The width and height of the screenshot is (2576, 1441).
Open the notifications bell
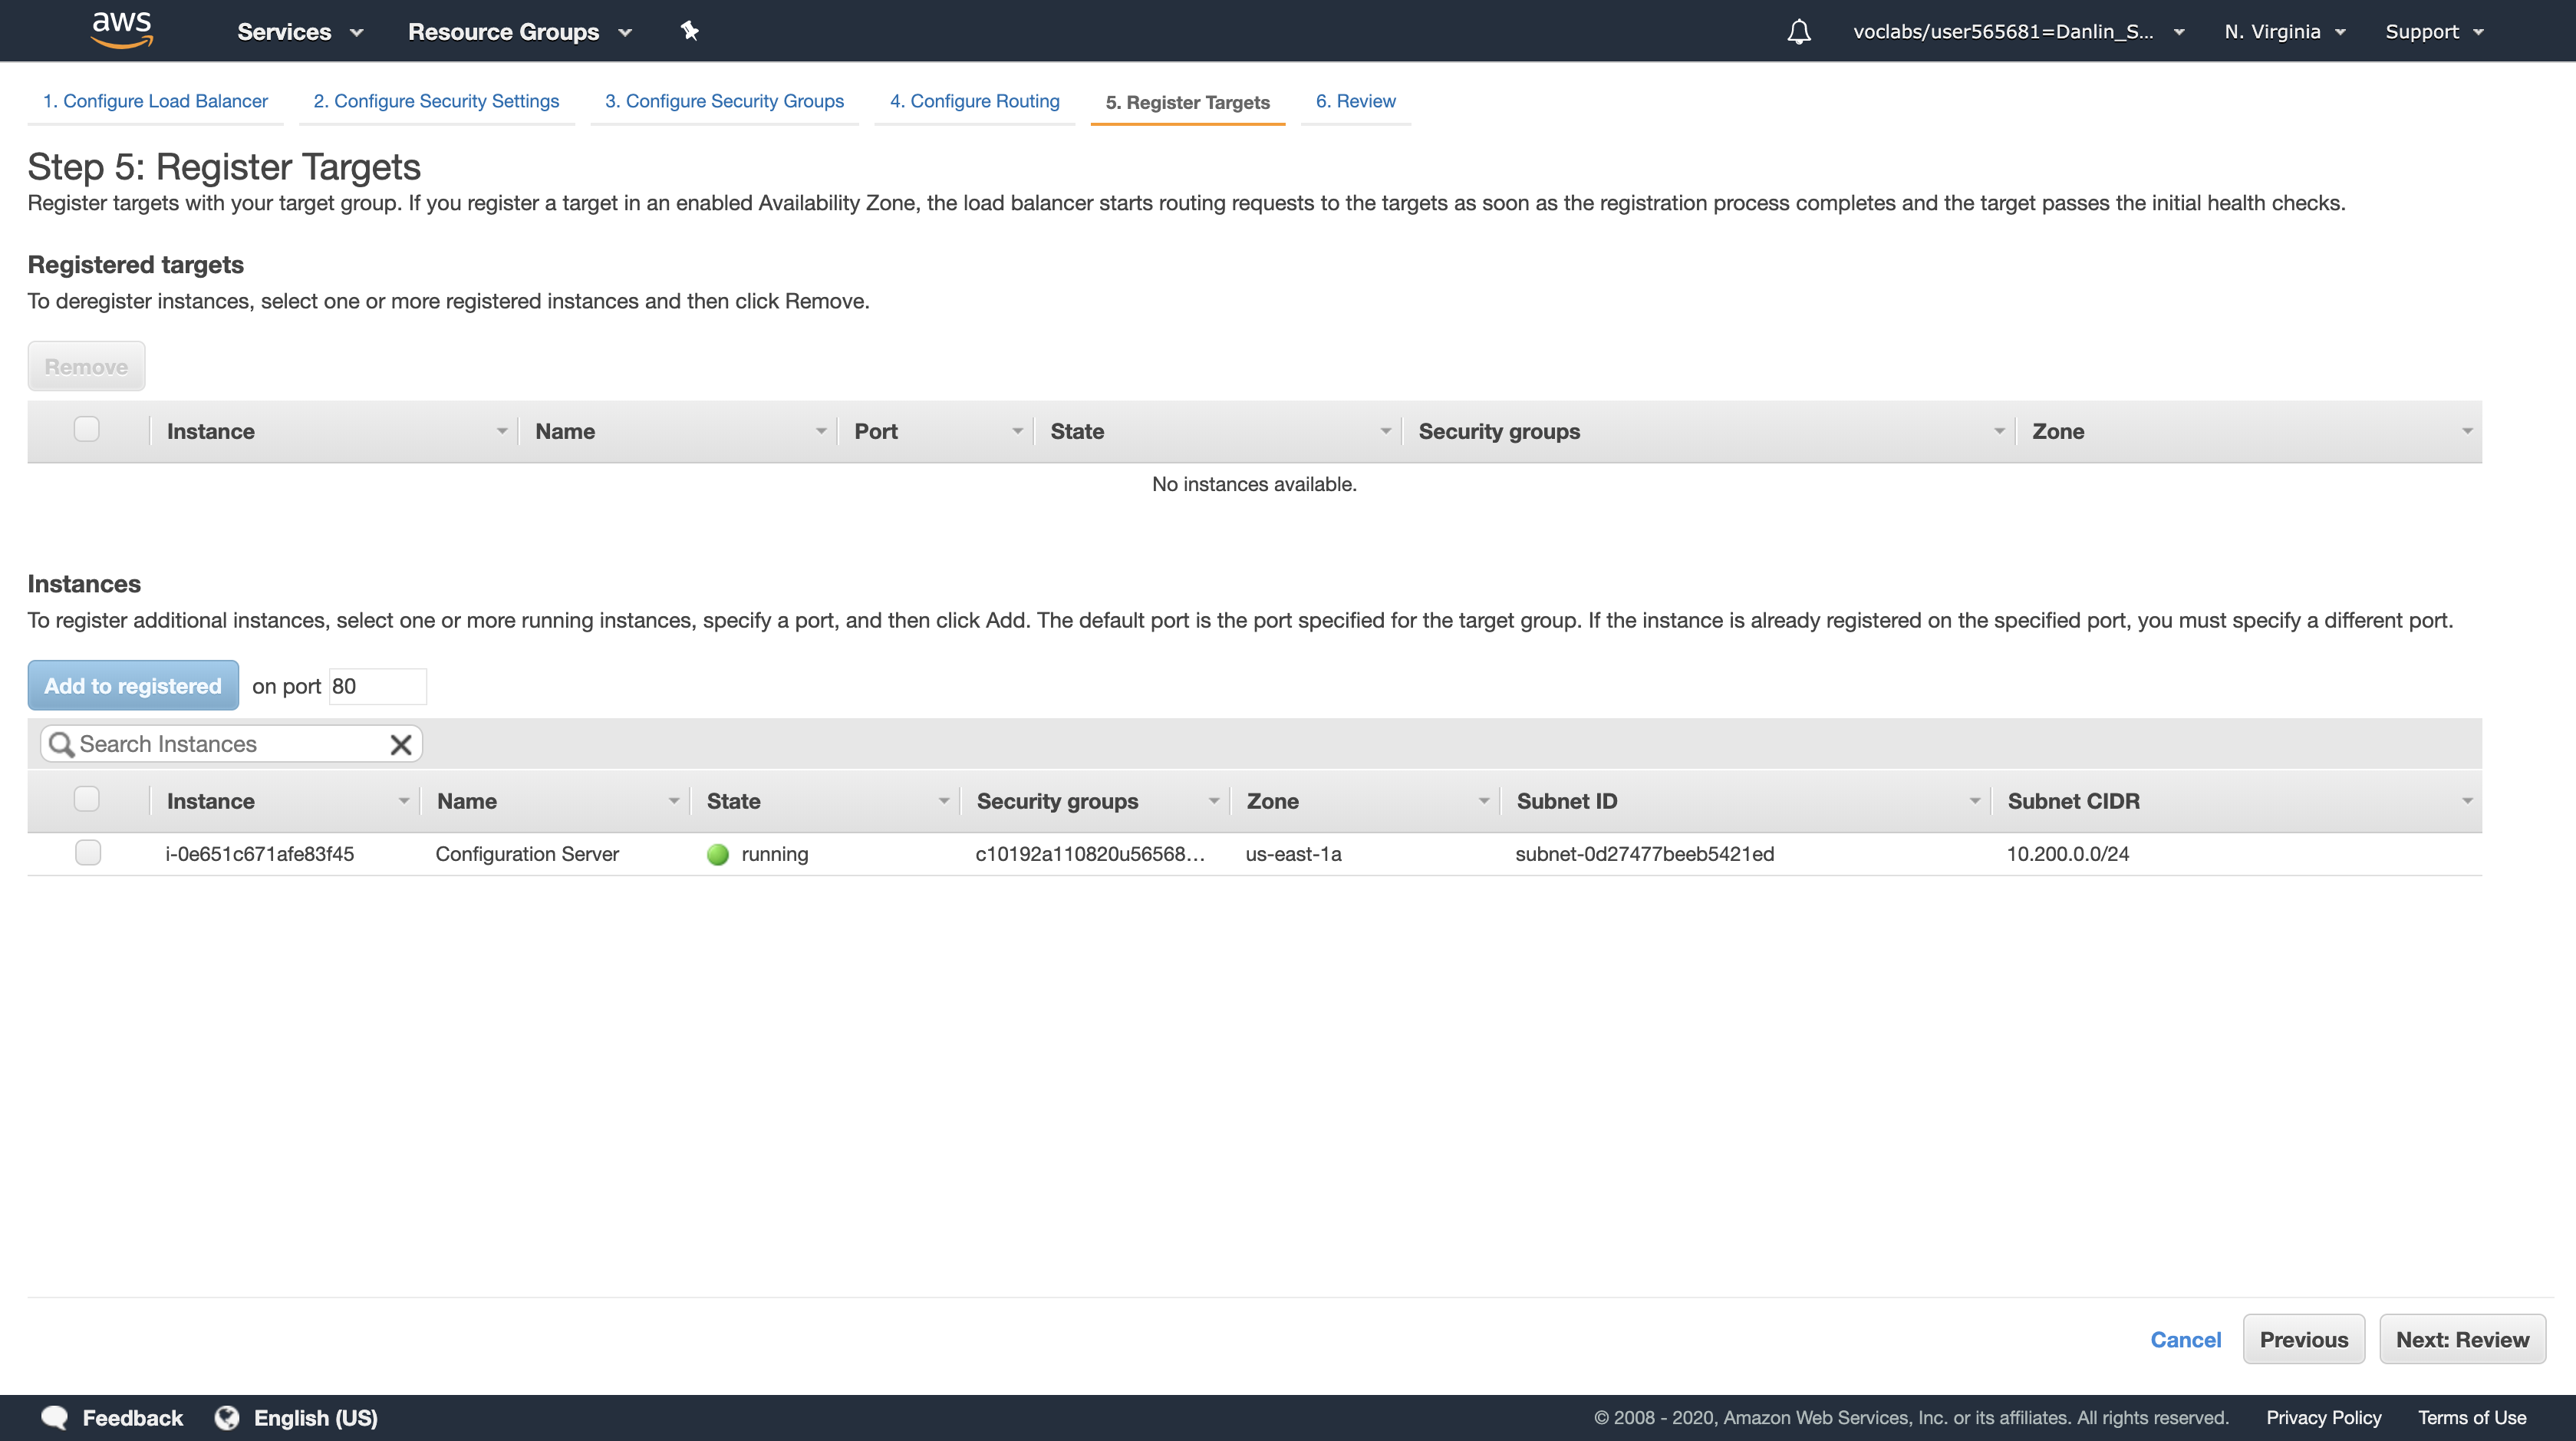(1798, 32)
